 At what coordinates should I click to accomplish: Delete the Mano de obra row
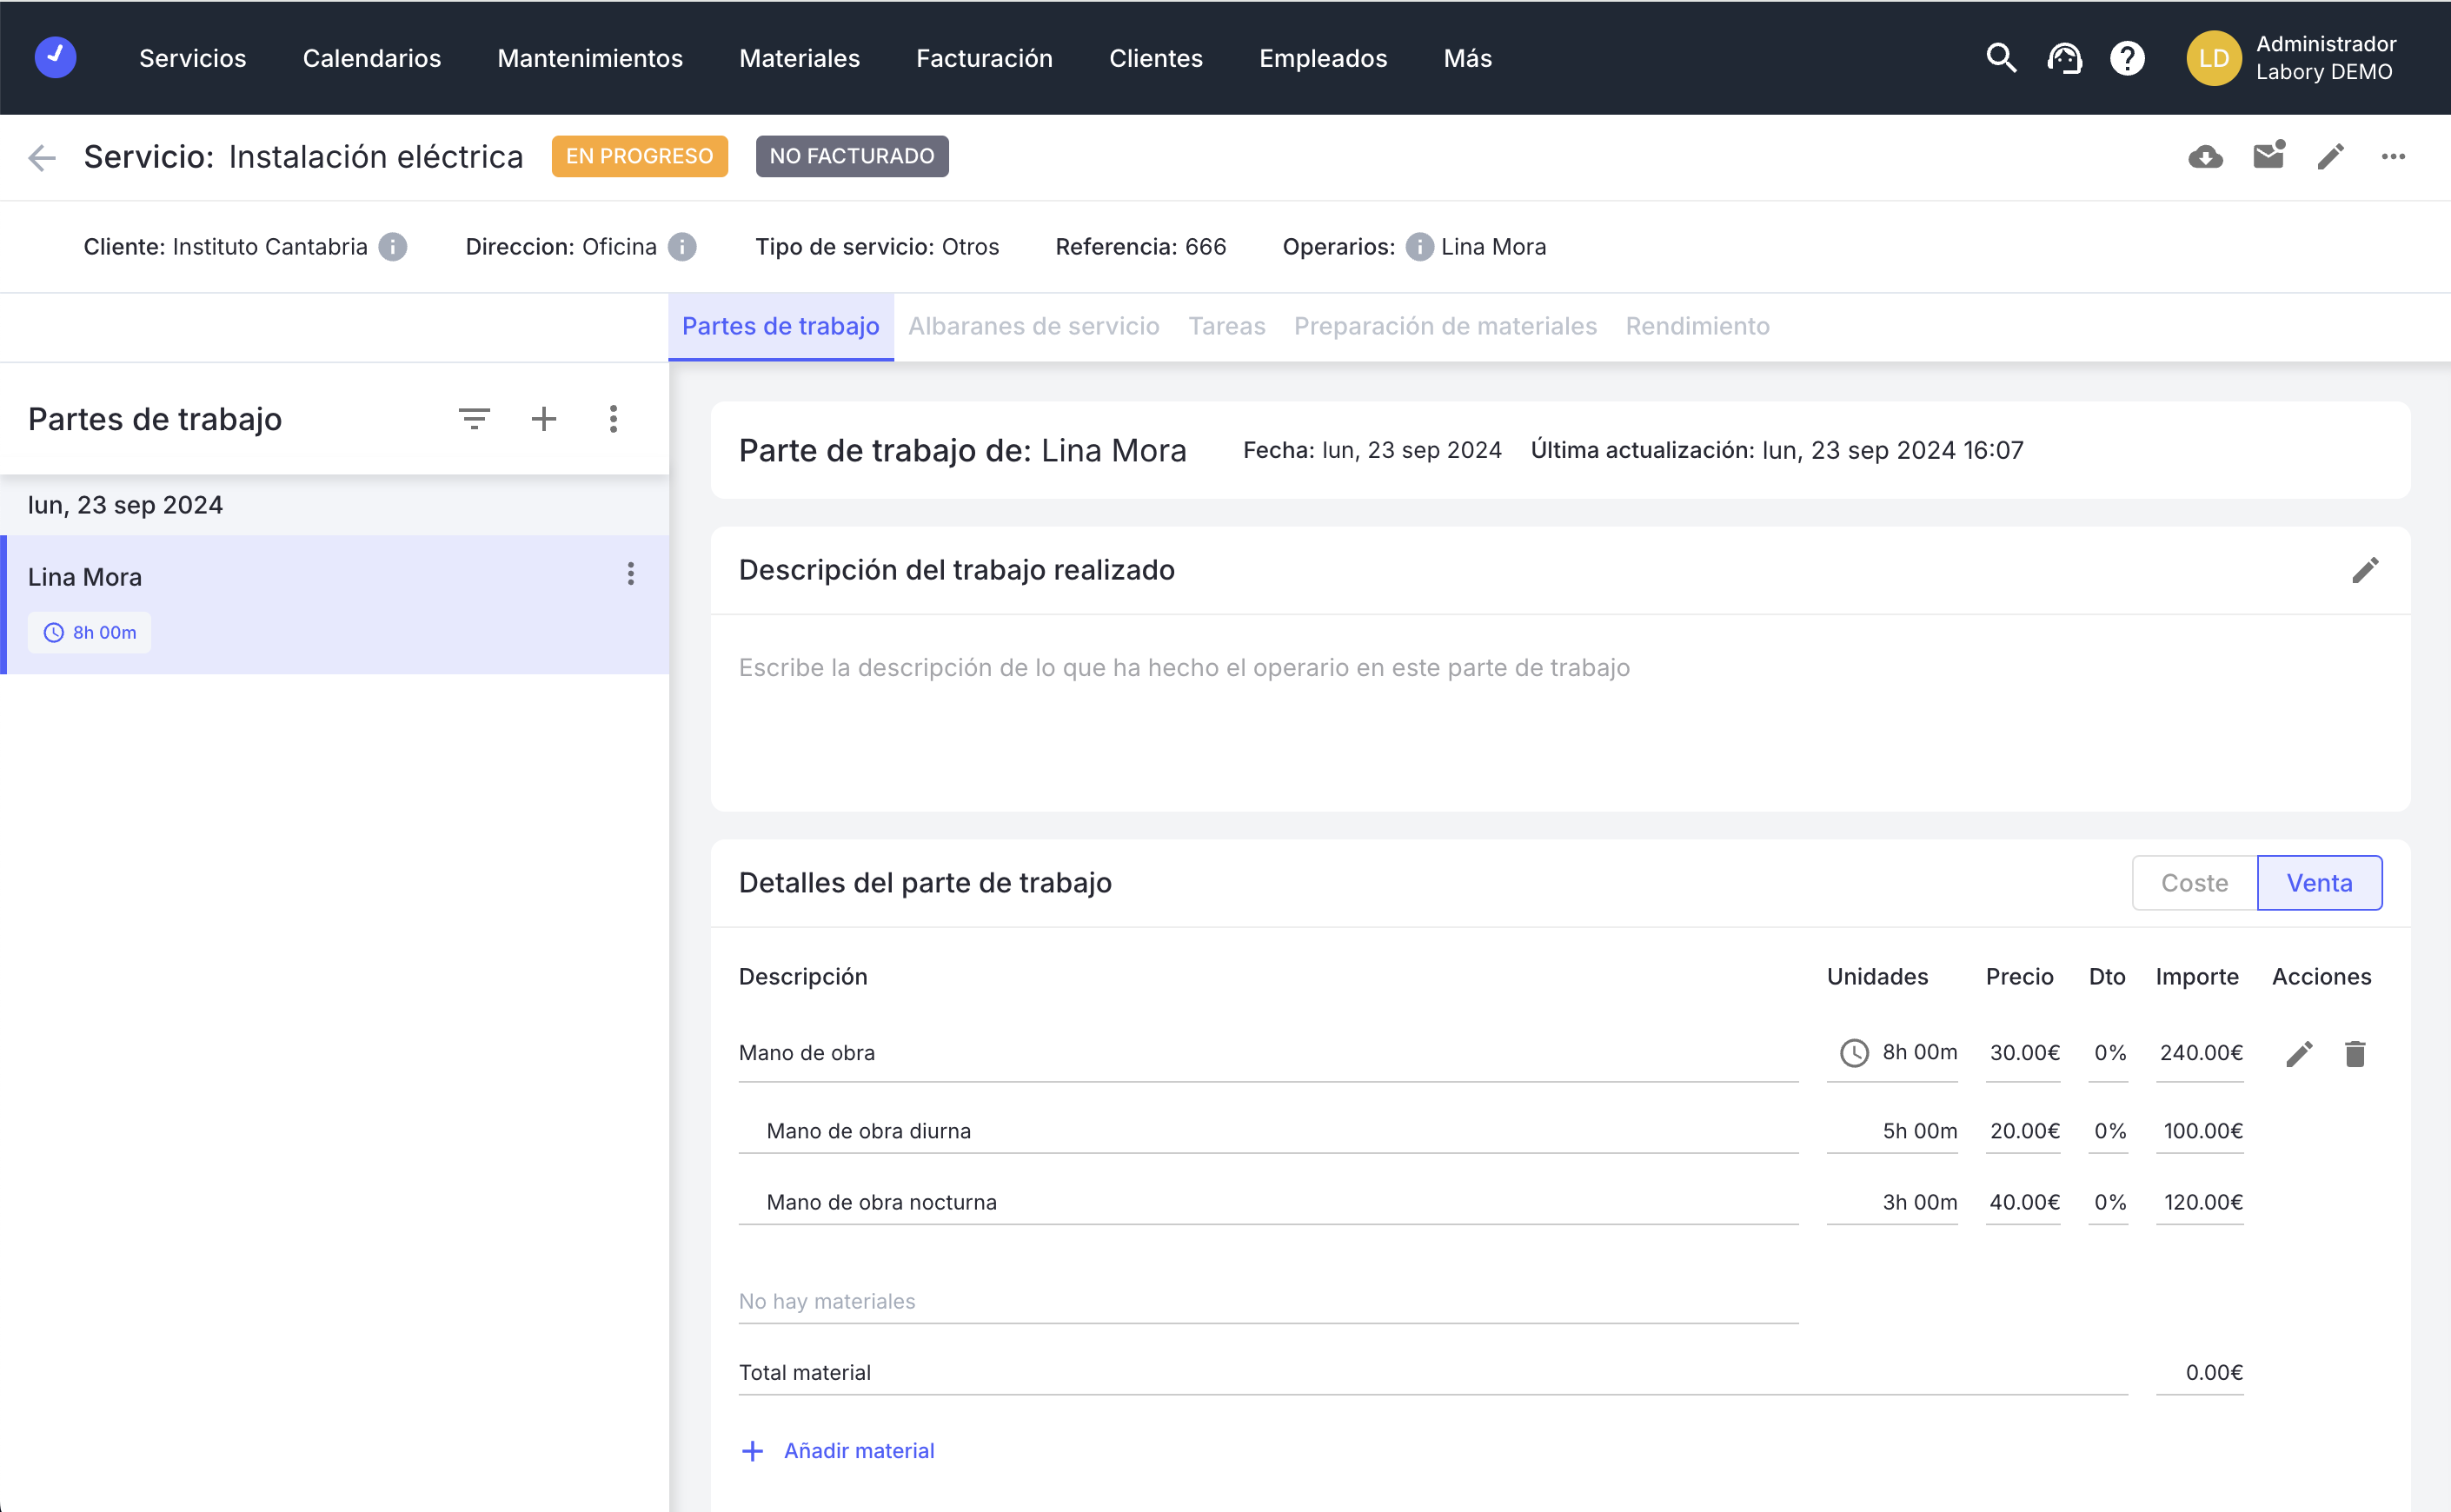point(2355,1053)
